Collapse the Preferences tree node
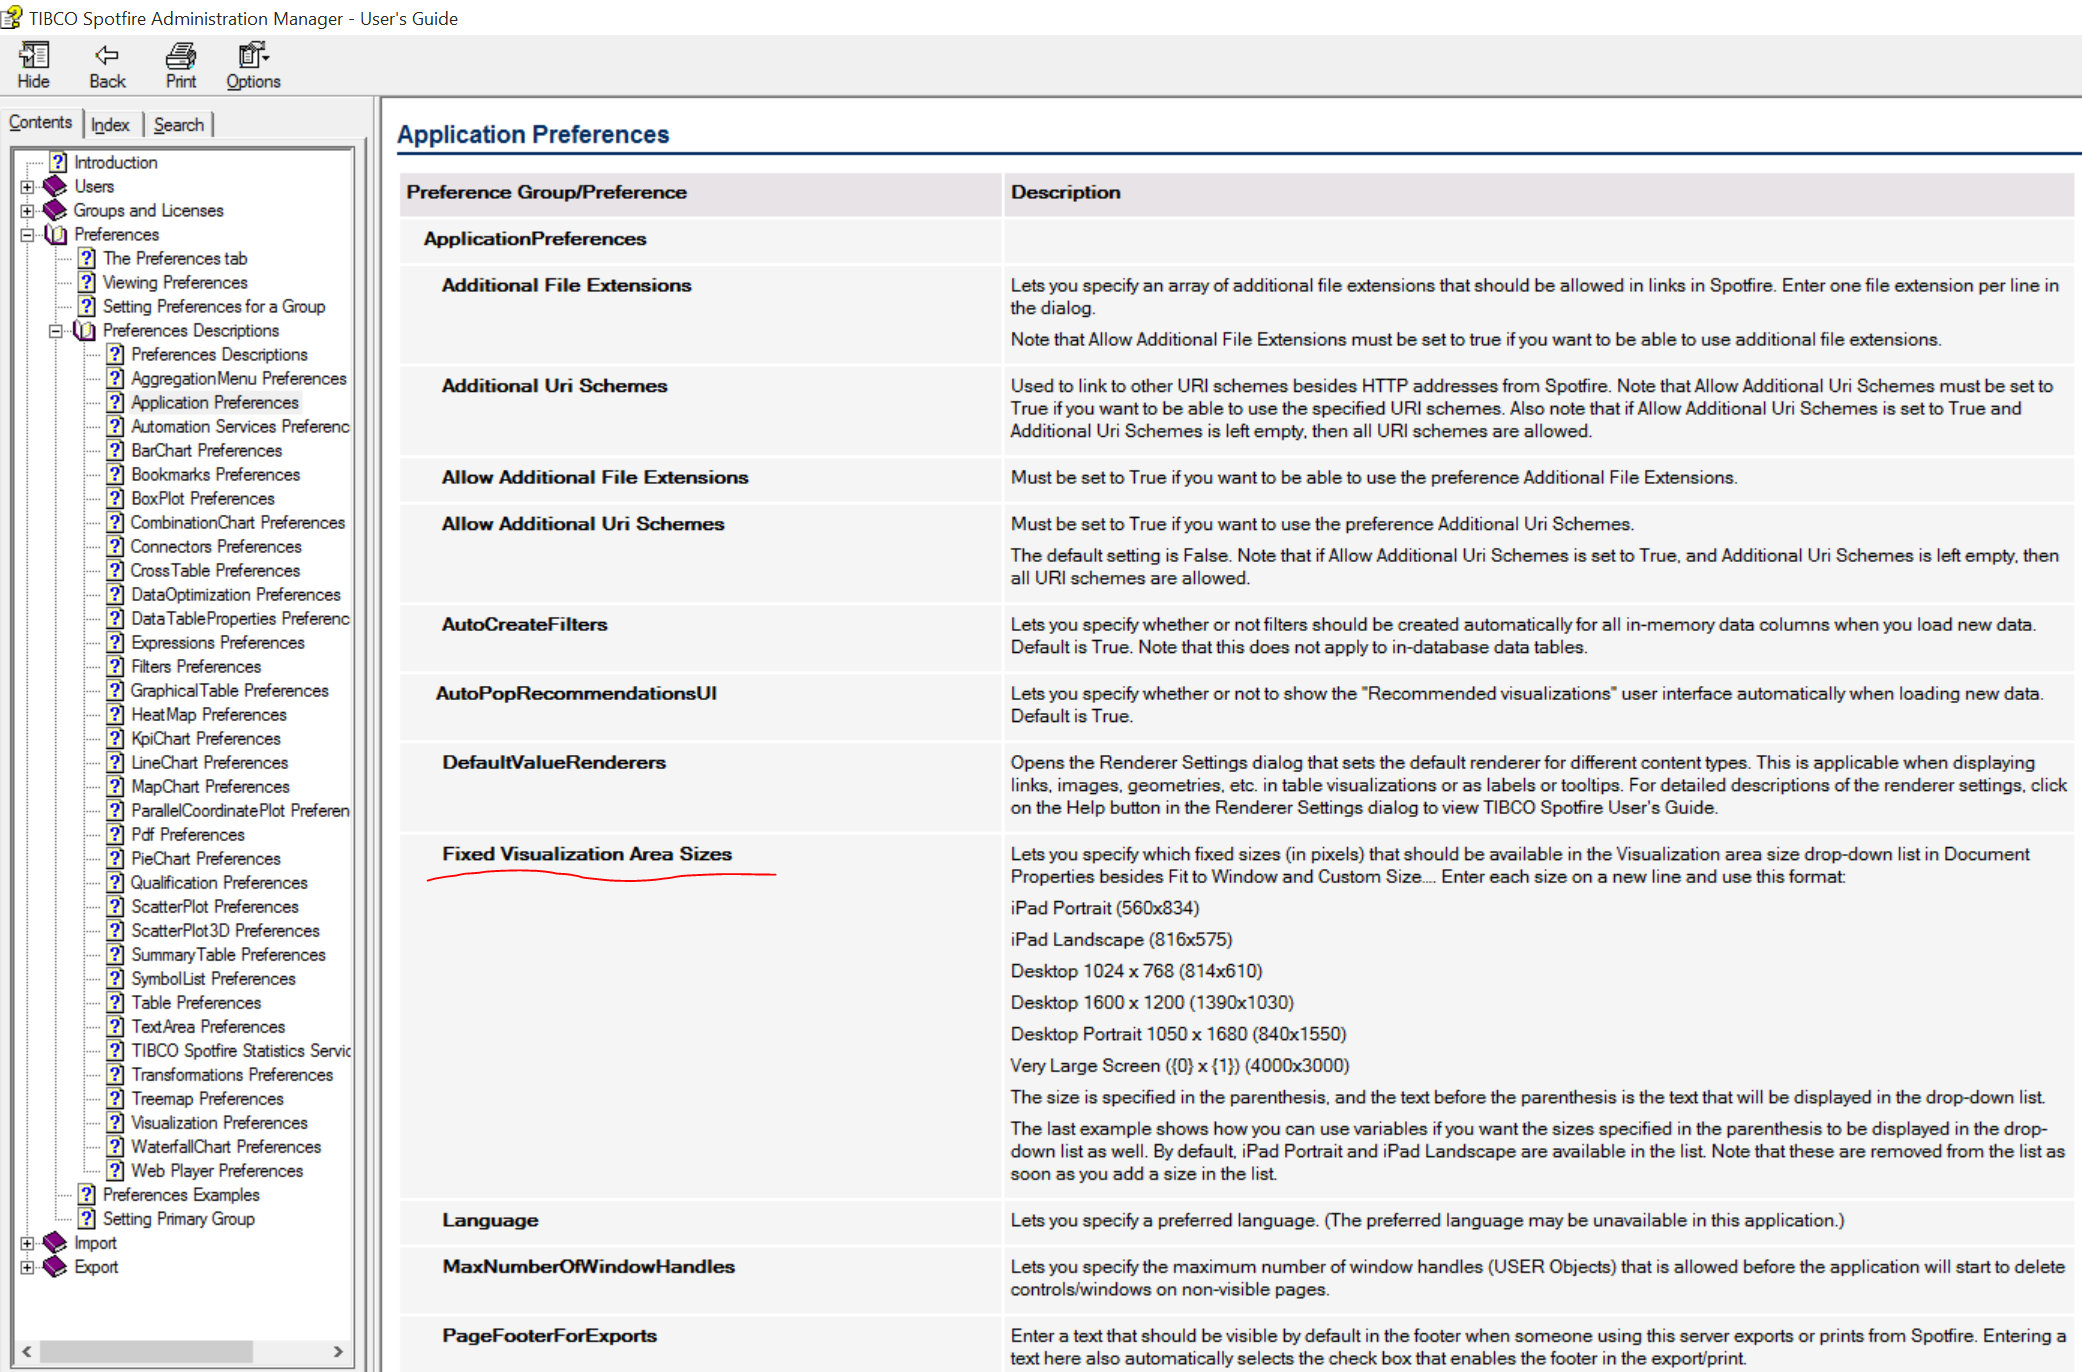The width and height of the screenshot is (2082, 1372). coord(28,235)
